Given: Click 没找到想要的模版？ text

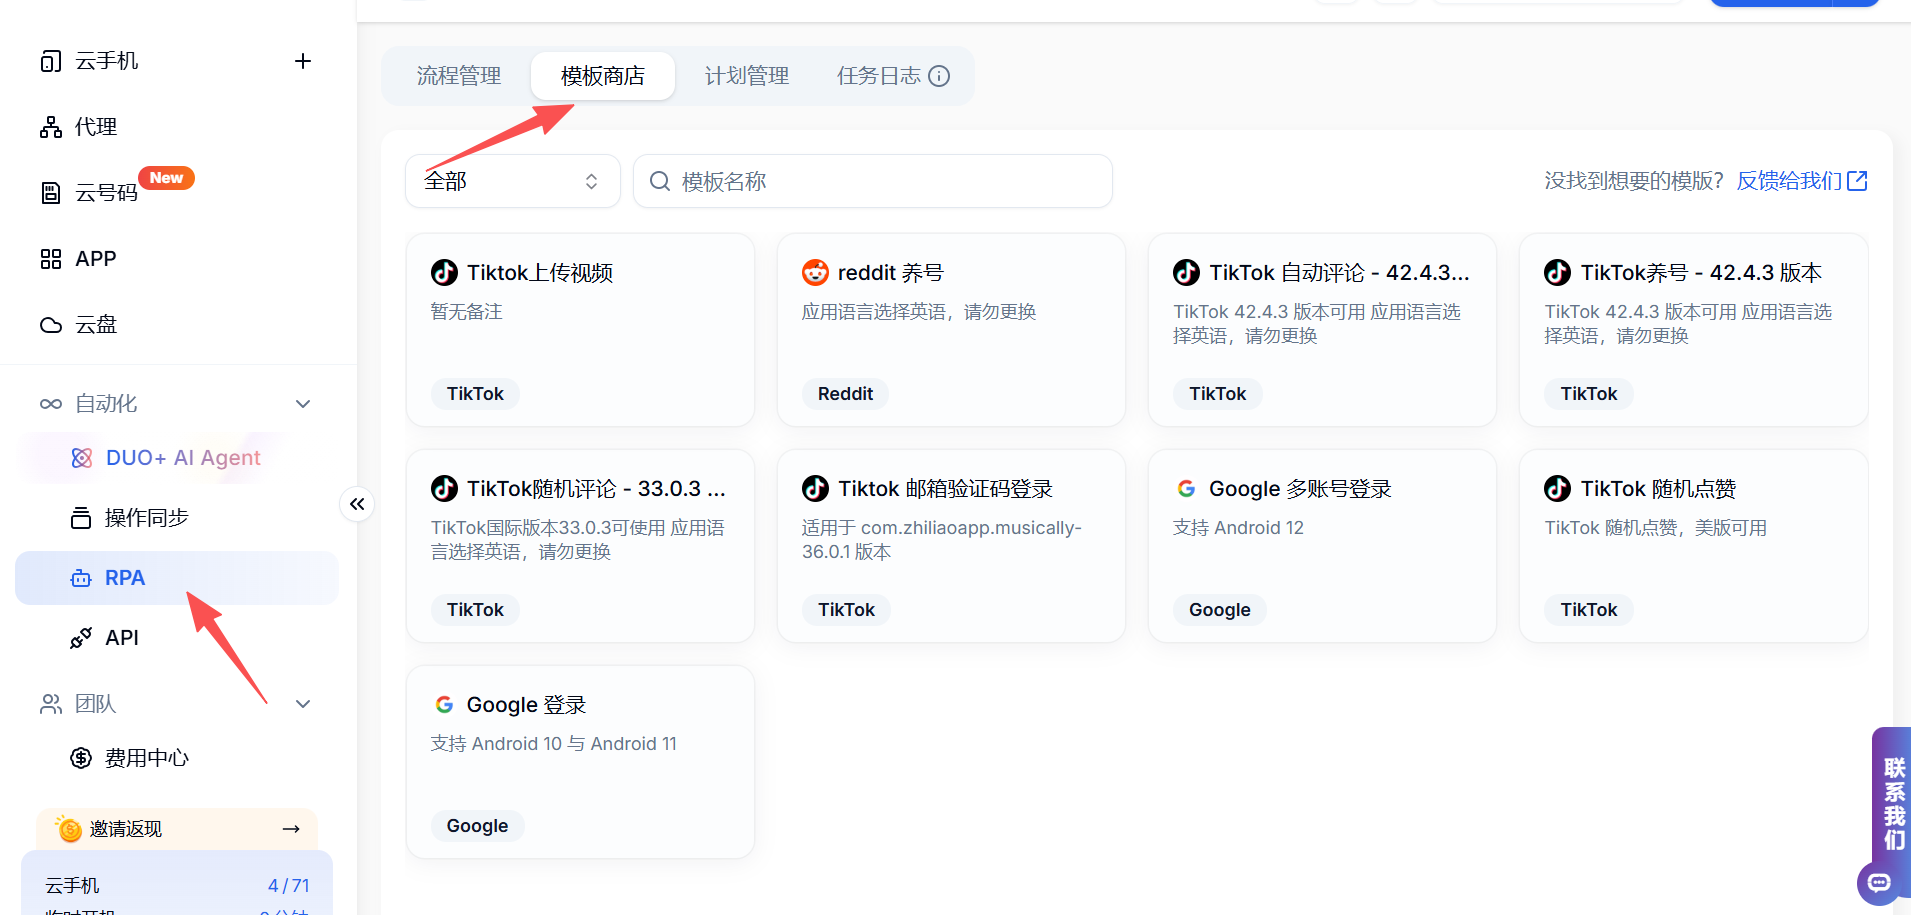Looking at the screenshot, I should point(1634,181).
